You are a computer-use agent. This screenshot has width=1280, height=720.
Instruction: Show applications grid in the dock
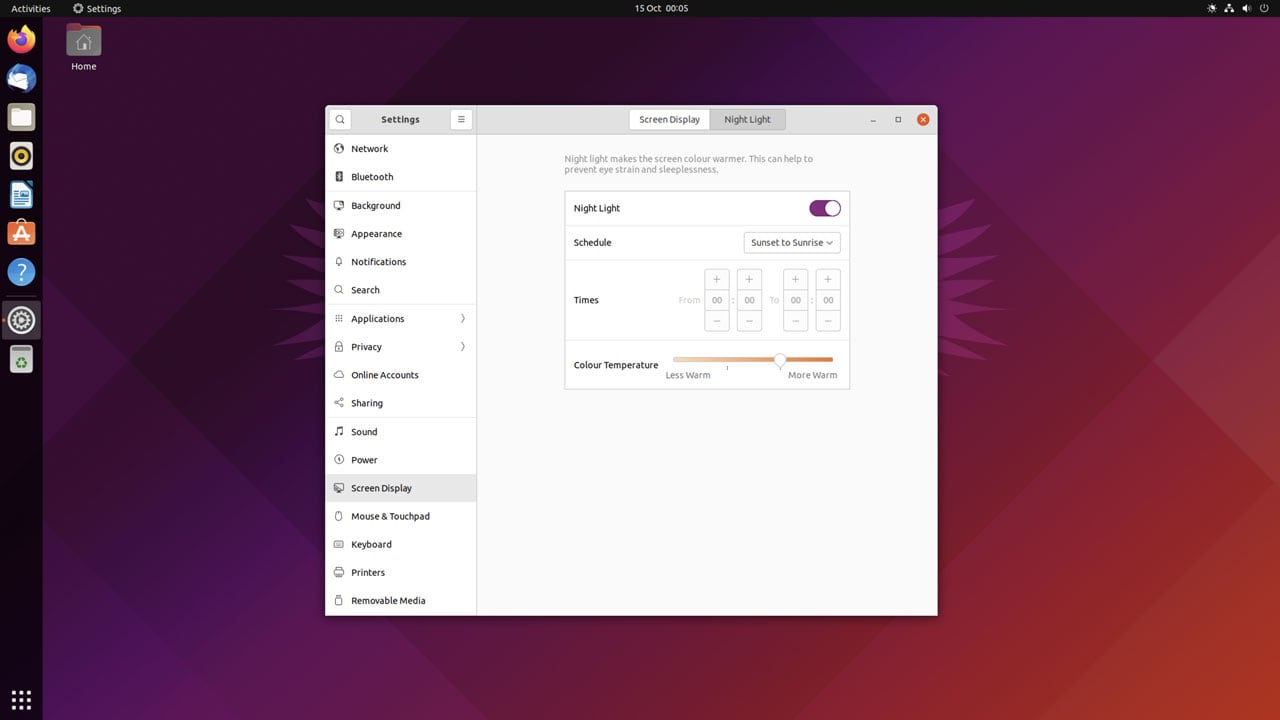pos(21,699)
